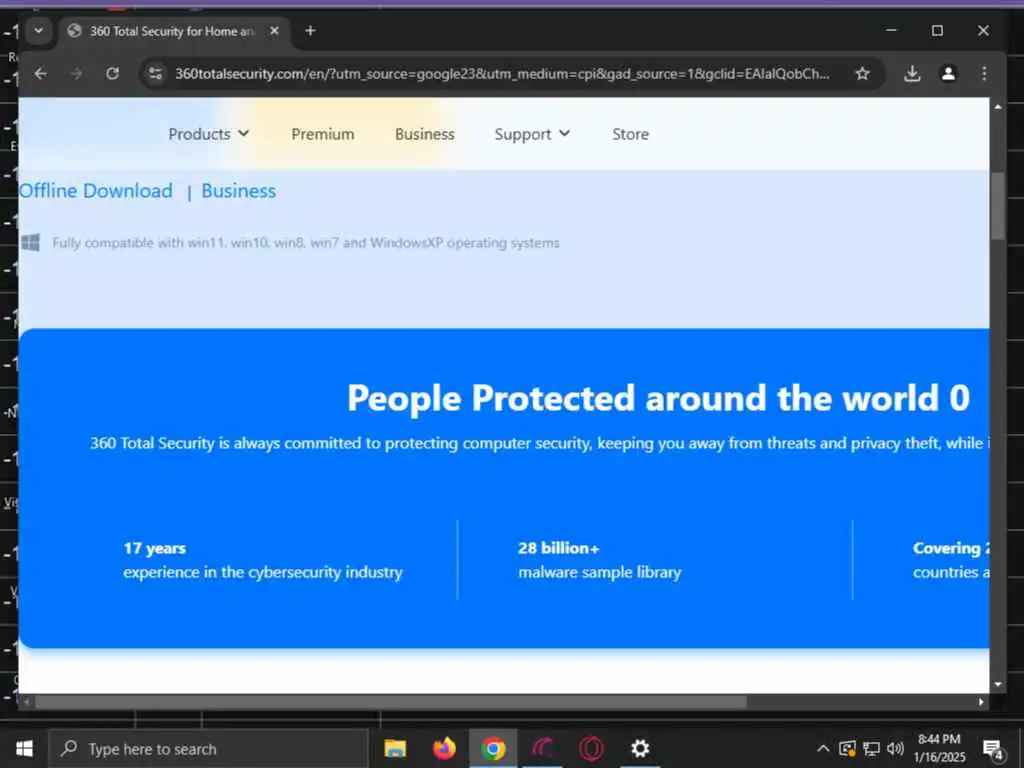The image size is (1024, 768).
Task: Click the browser forward arrow
Action: coord(76,74)
